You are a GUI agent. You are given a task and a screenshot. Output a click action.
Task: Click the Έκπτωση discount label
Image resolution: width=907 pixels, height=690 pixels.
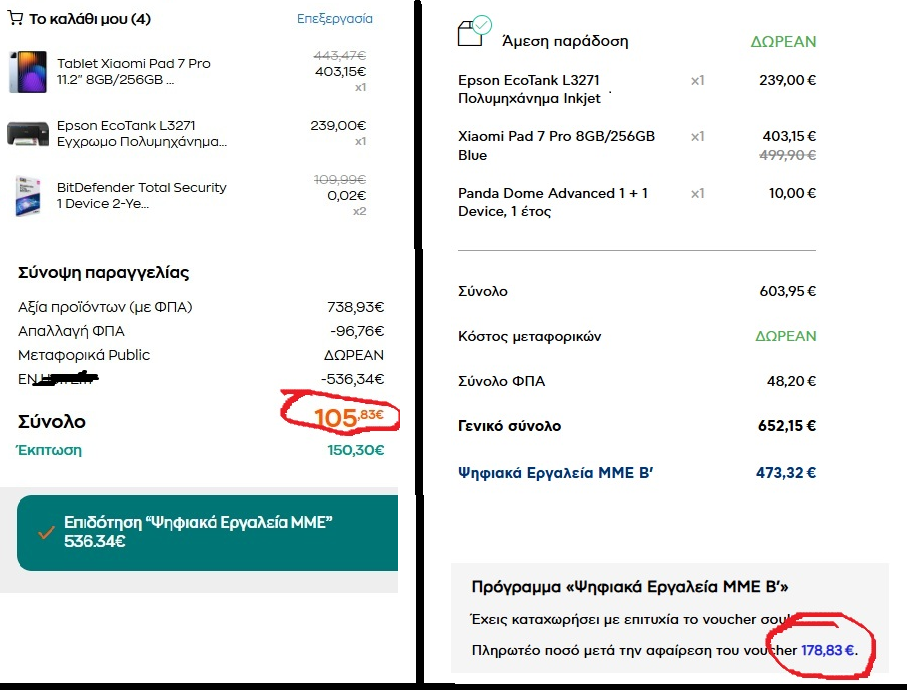click(49, 450)
